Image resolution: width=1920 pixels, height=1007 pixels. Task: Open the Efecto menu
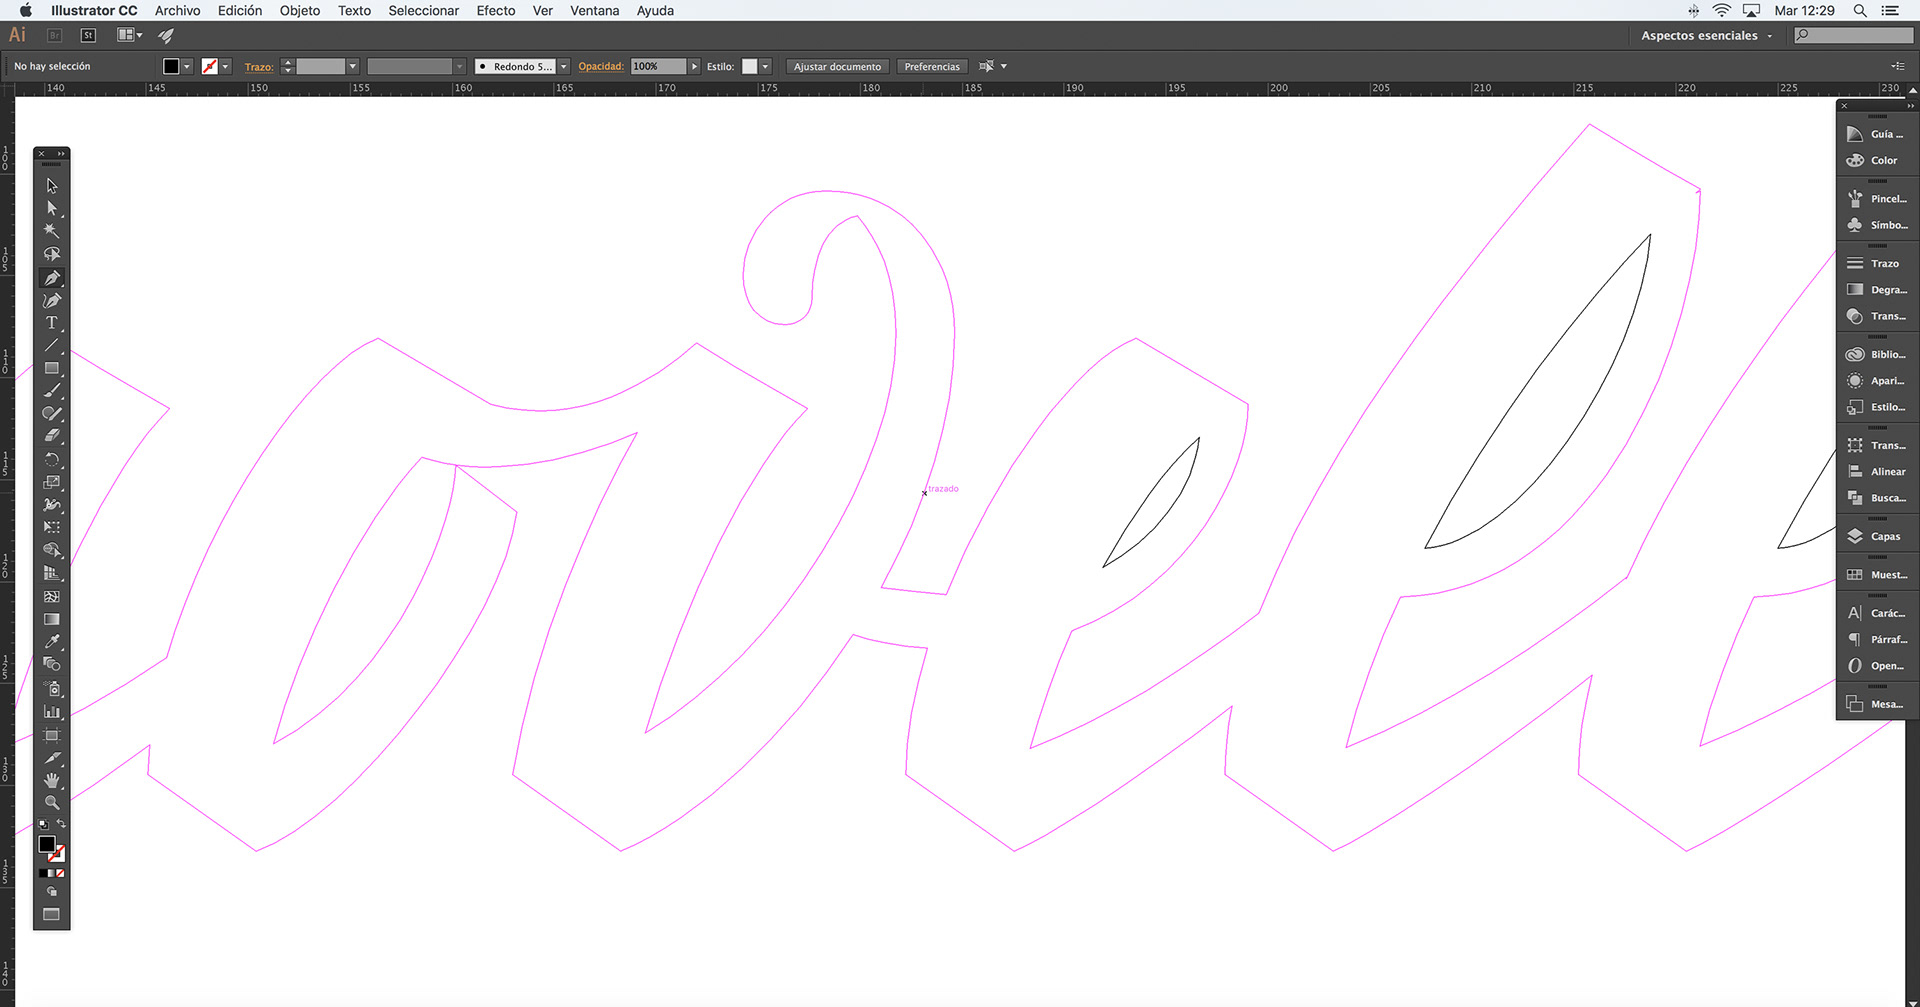pos(496,10)
